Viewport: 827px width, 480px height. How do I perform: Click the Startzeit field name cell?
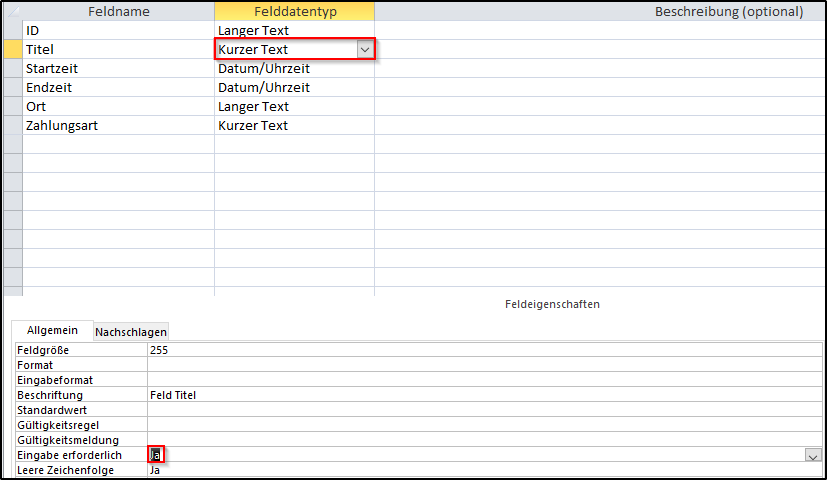[x=118, y=69]
